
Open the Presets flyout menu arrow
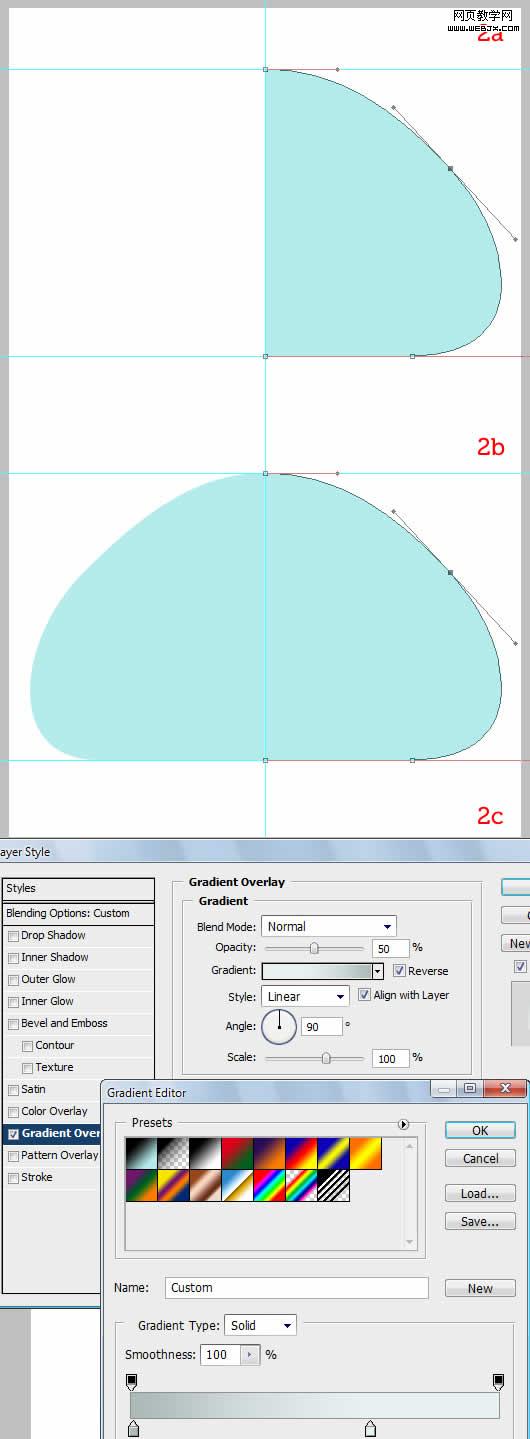point(404,1124)
